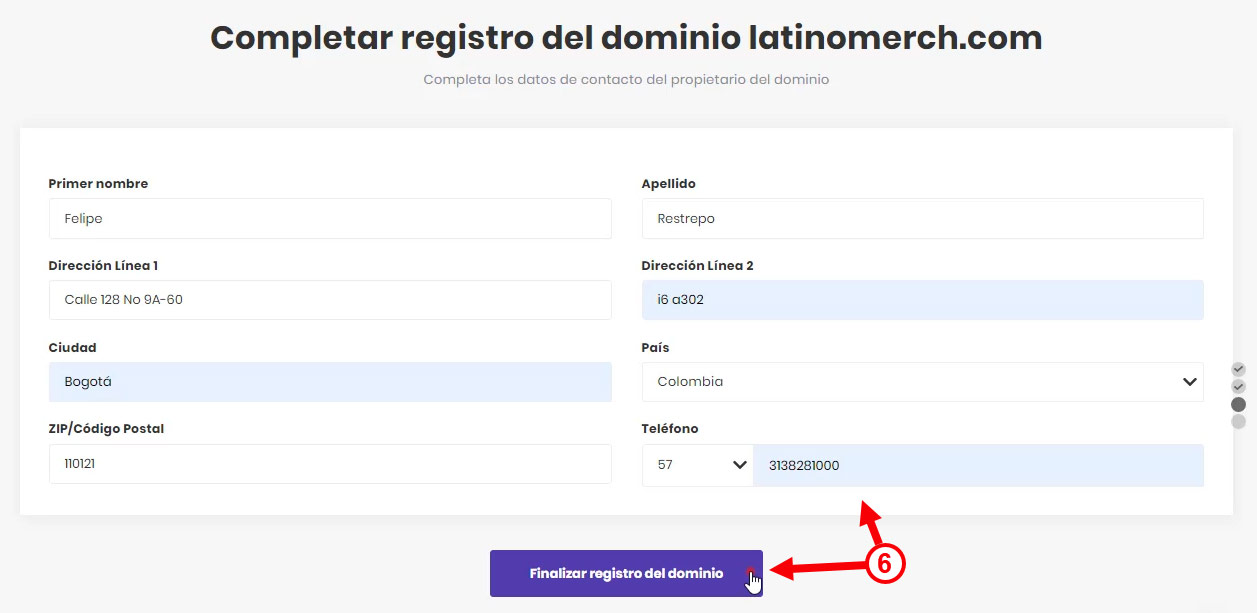
Task: Click the last light-gray step dot
Action: point(1238,422)
